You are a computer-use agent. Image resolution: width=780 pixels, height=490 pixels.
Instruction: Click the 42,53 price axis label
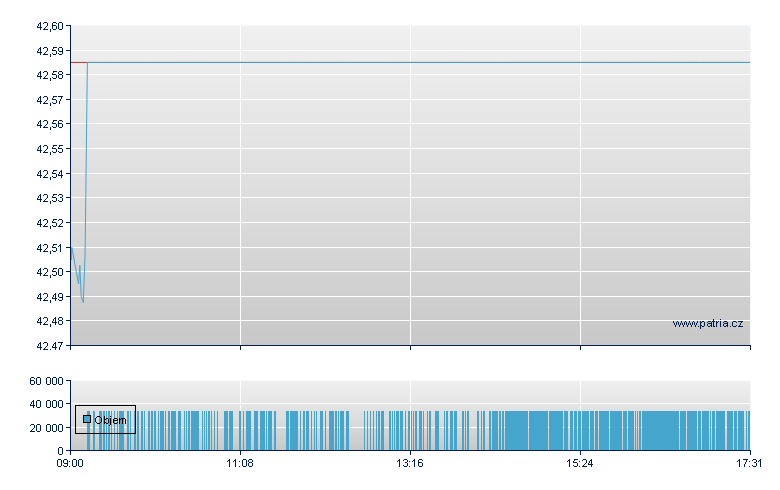[50, 198]
